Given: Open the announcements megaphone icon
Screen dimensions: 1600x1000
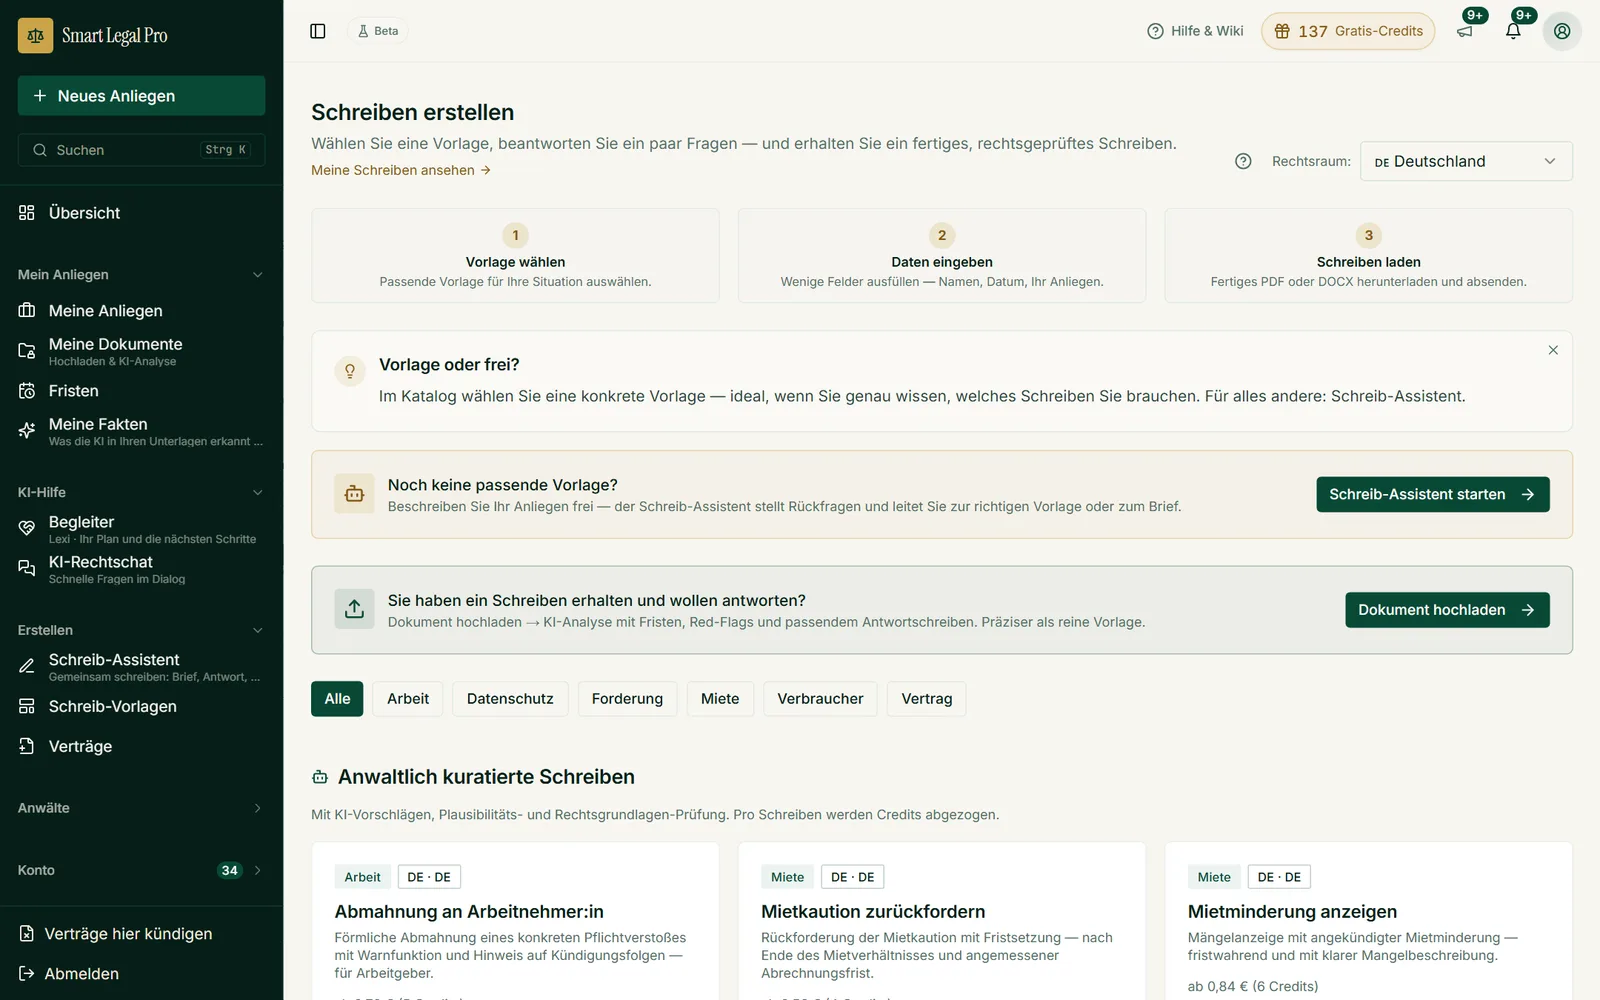Looking at the screenshot, I should coord(1465,31).
